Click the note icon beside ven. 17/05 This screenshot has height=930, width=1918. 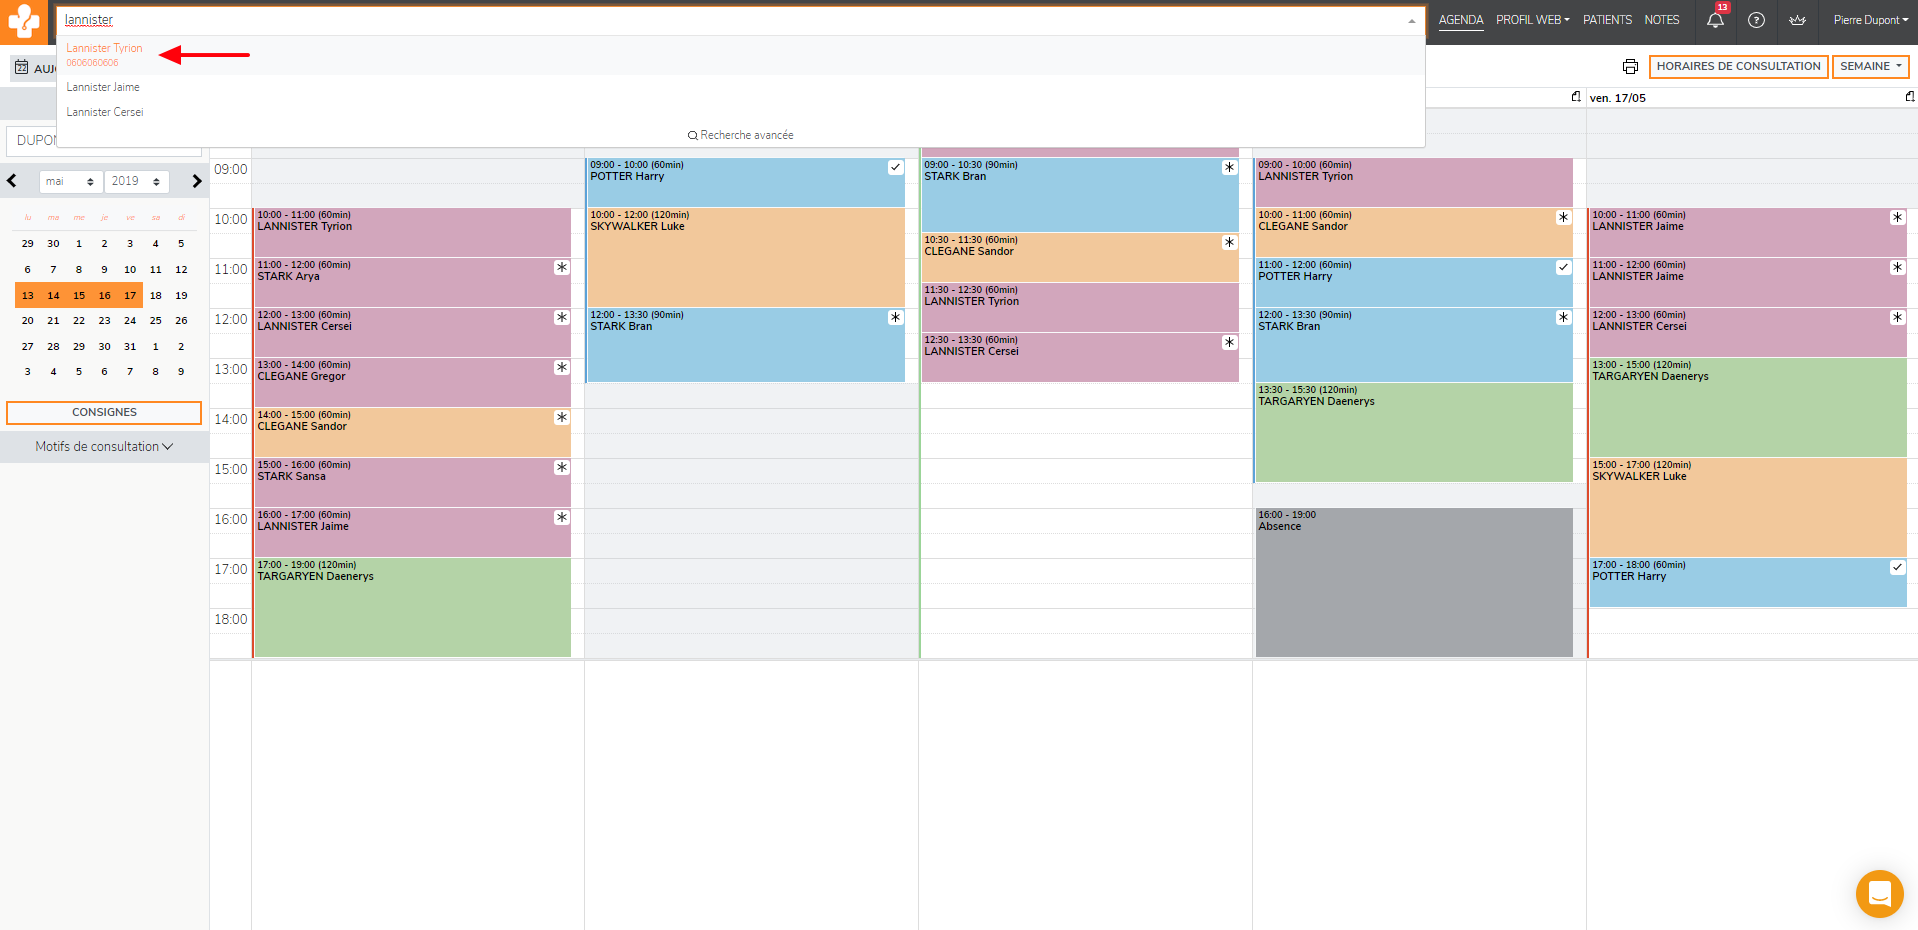pos(1909,97)
